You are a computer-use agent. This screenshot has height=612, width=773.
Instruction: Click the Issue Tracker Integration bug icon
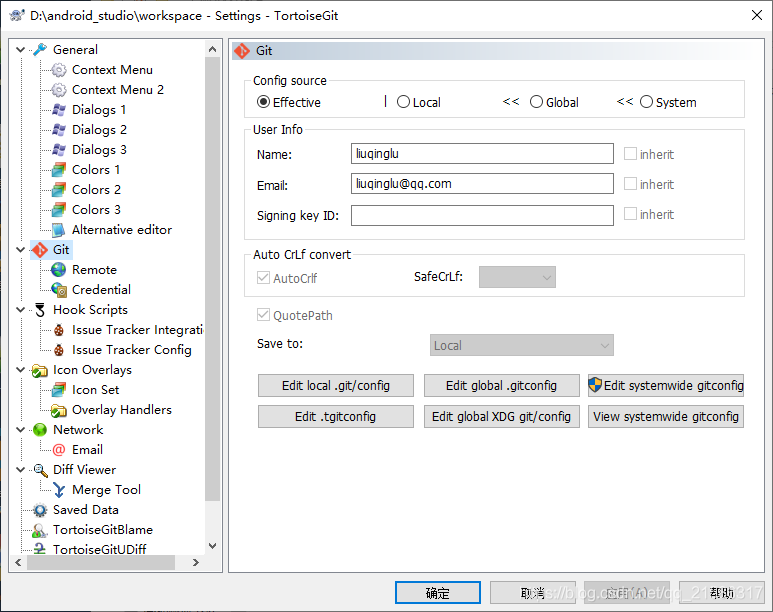pyautogui.click(x=59, y=329)
